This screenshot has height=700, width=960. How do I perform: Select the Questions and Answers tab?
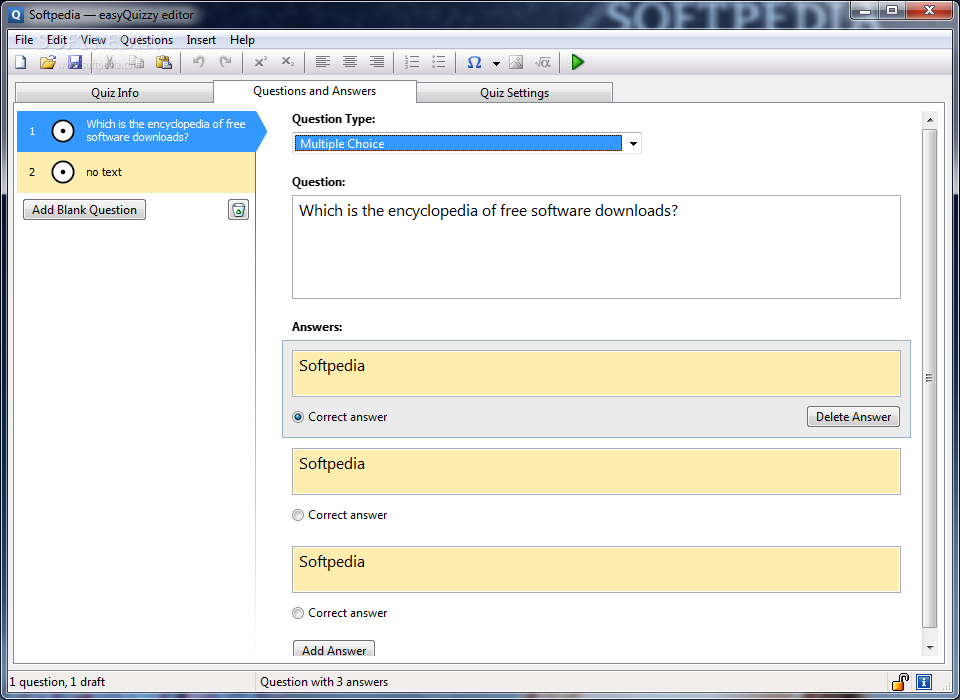click(315, 91)
